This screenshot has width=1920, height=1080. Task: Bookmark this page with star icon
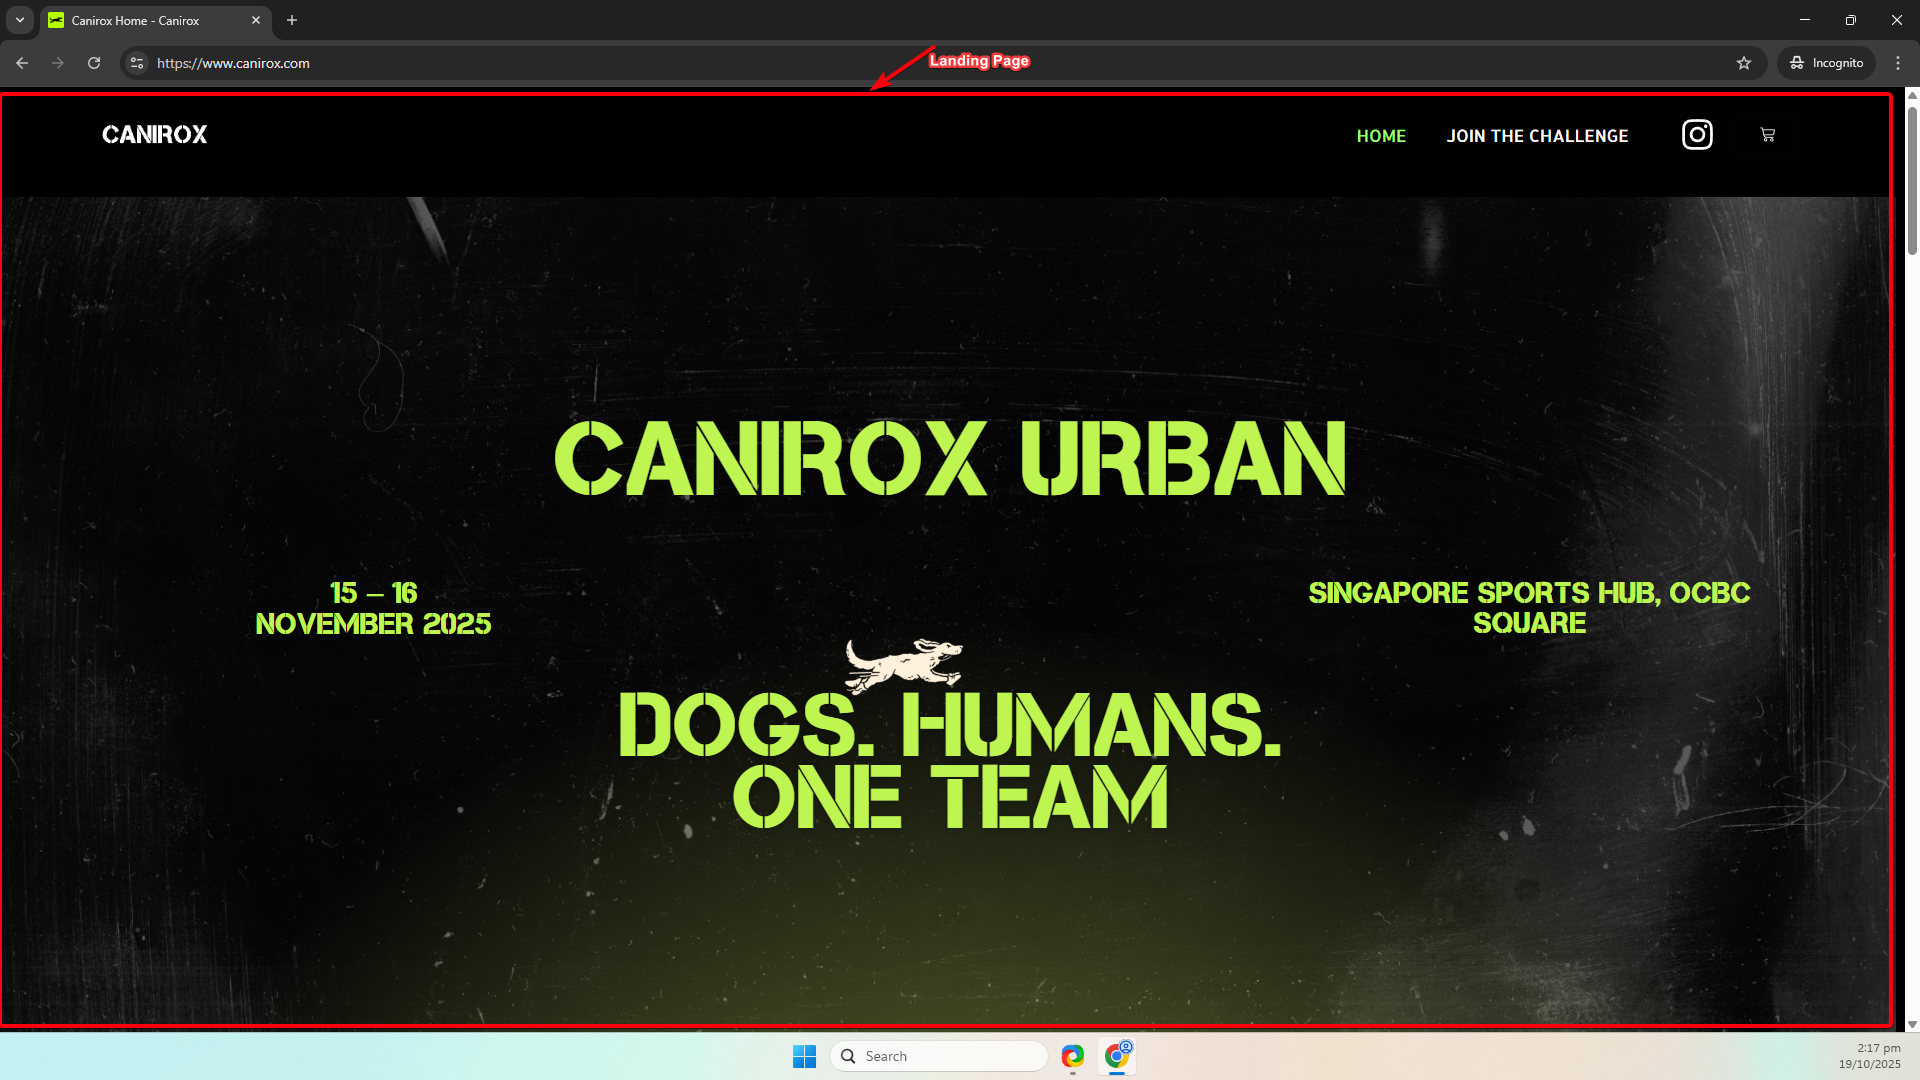pos(1744,63)
